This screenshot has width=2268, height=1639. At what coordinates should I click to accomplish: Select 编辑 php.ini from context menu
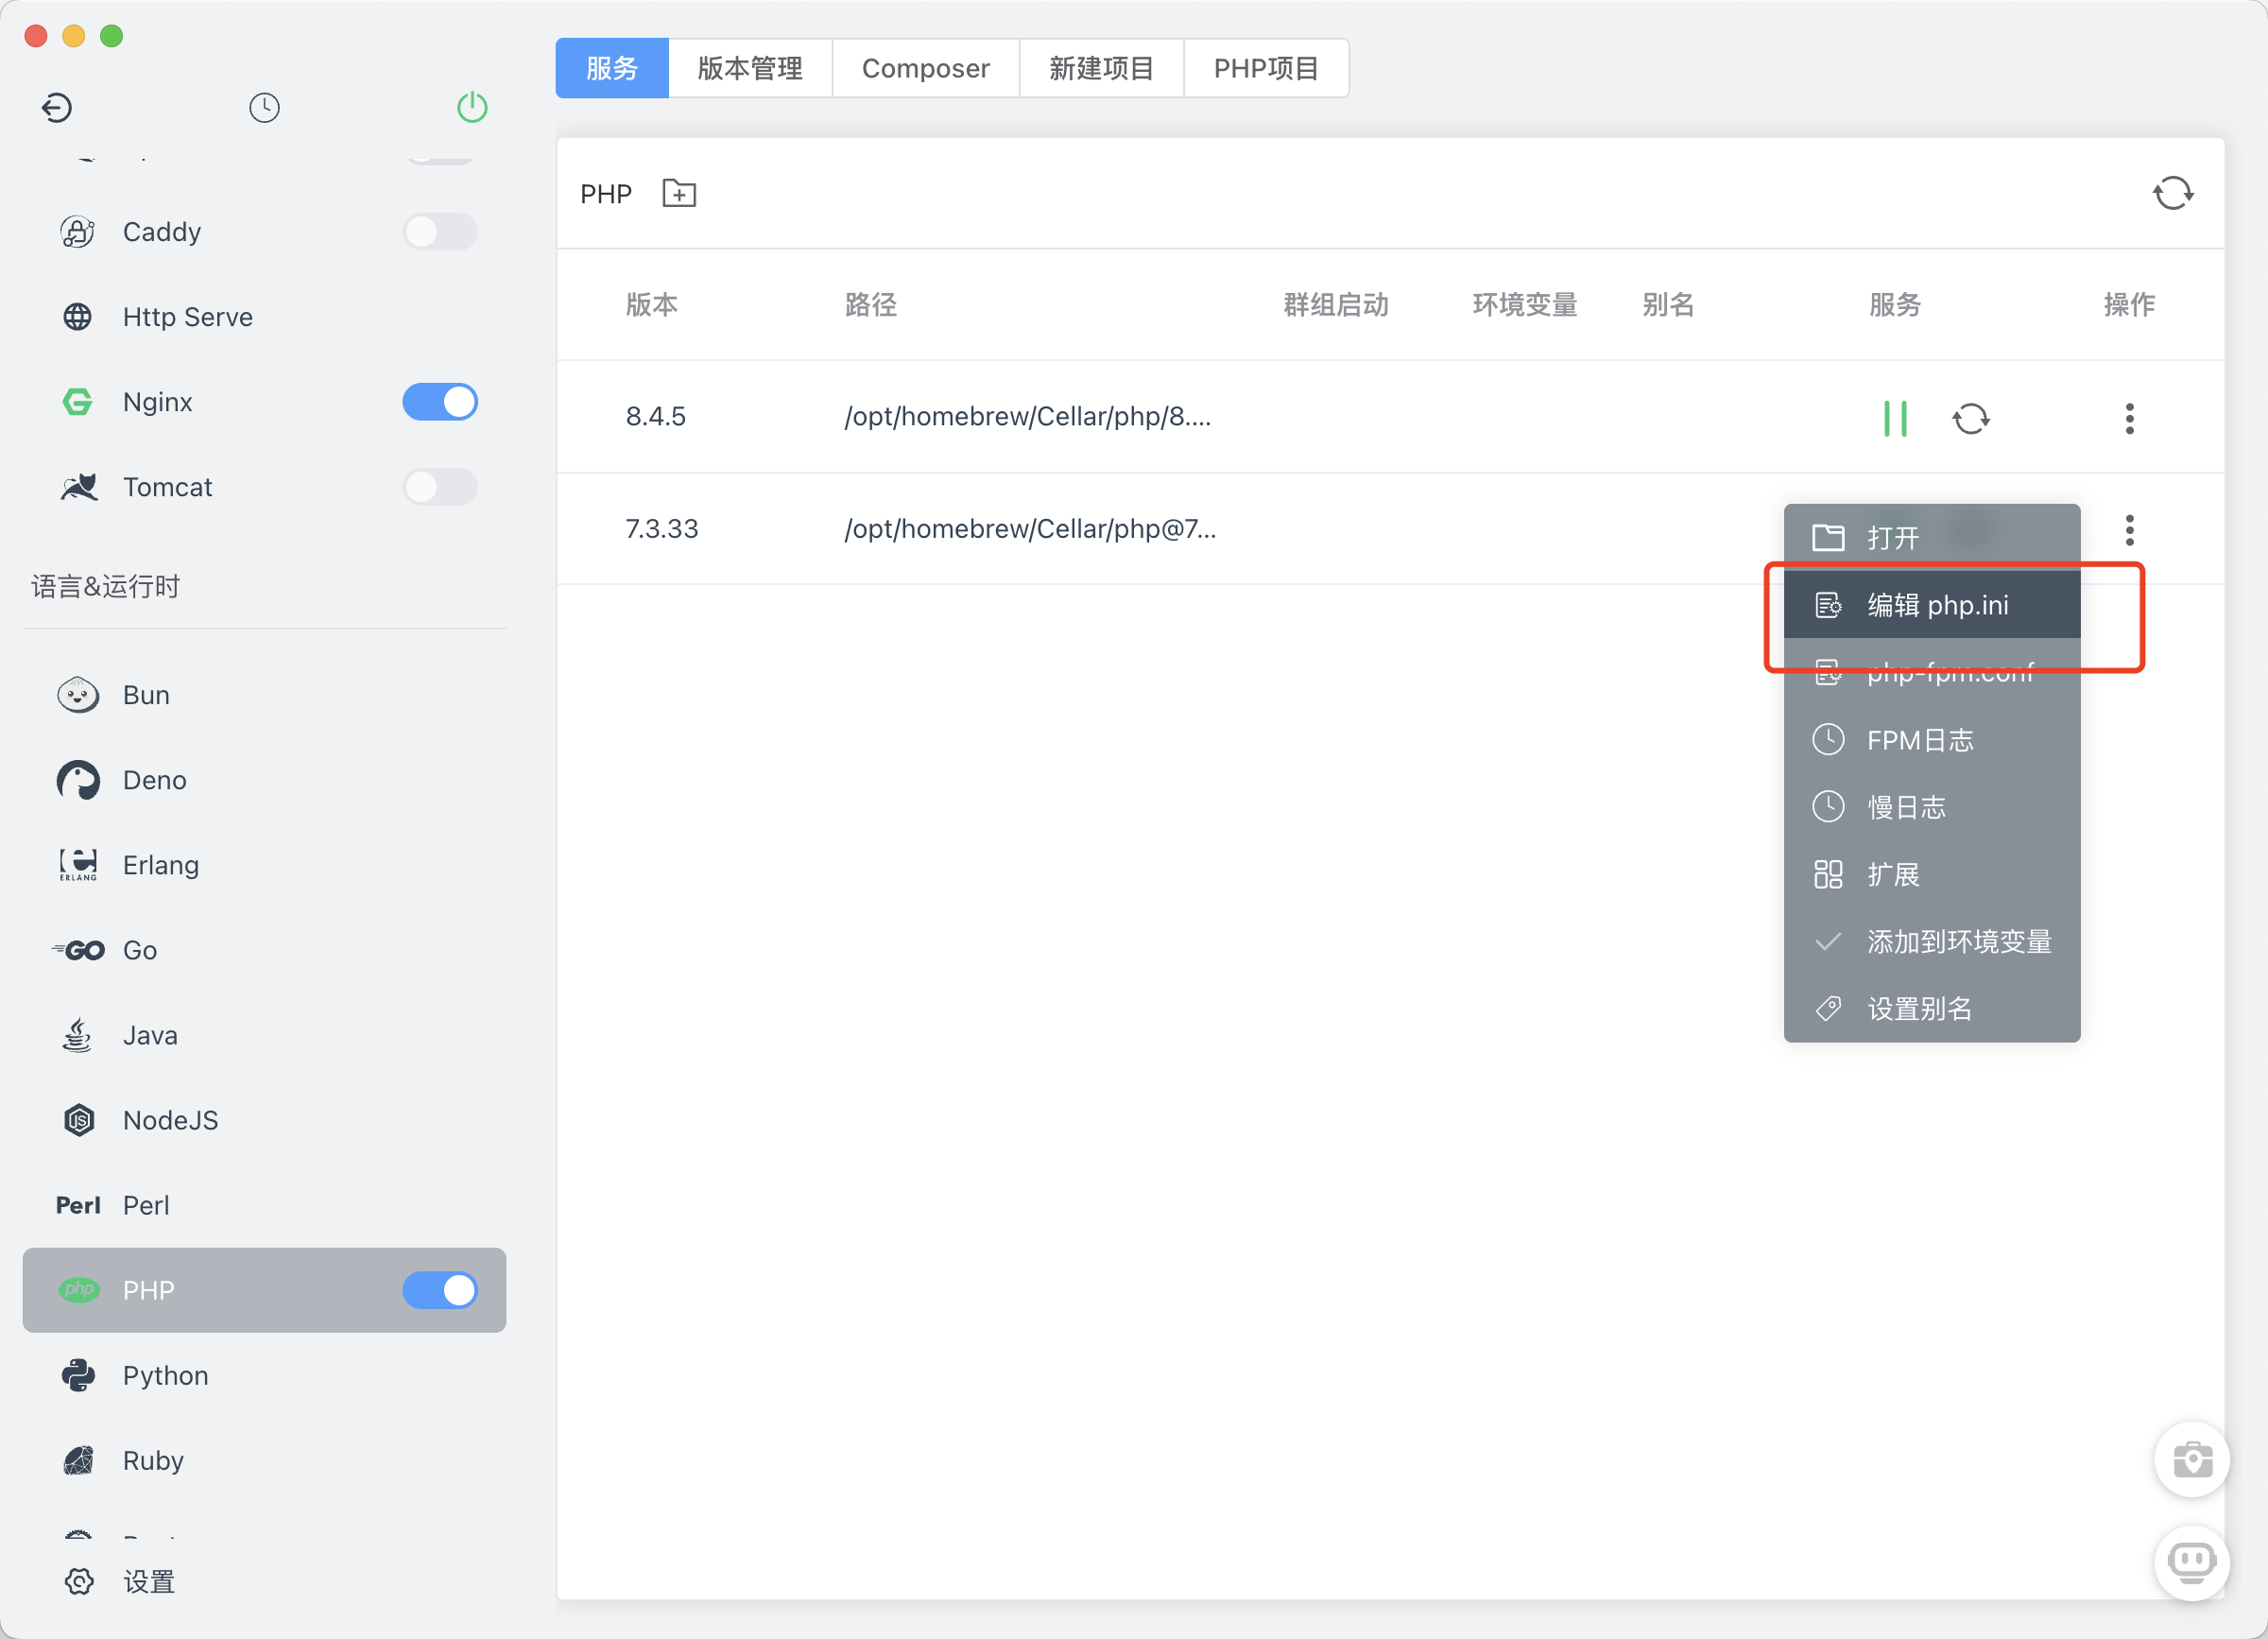pos(1936,605)
